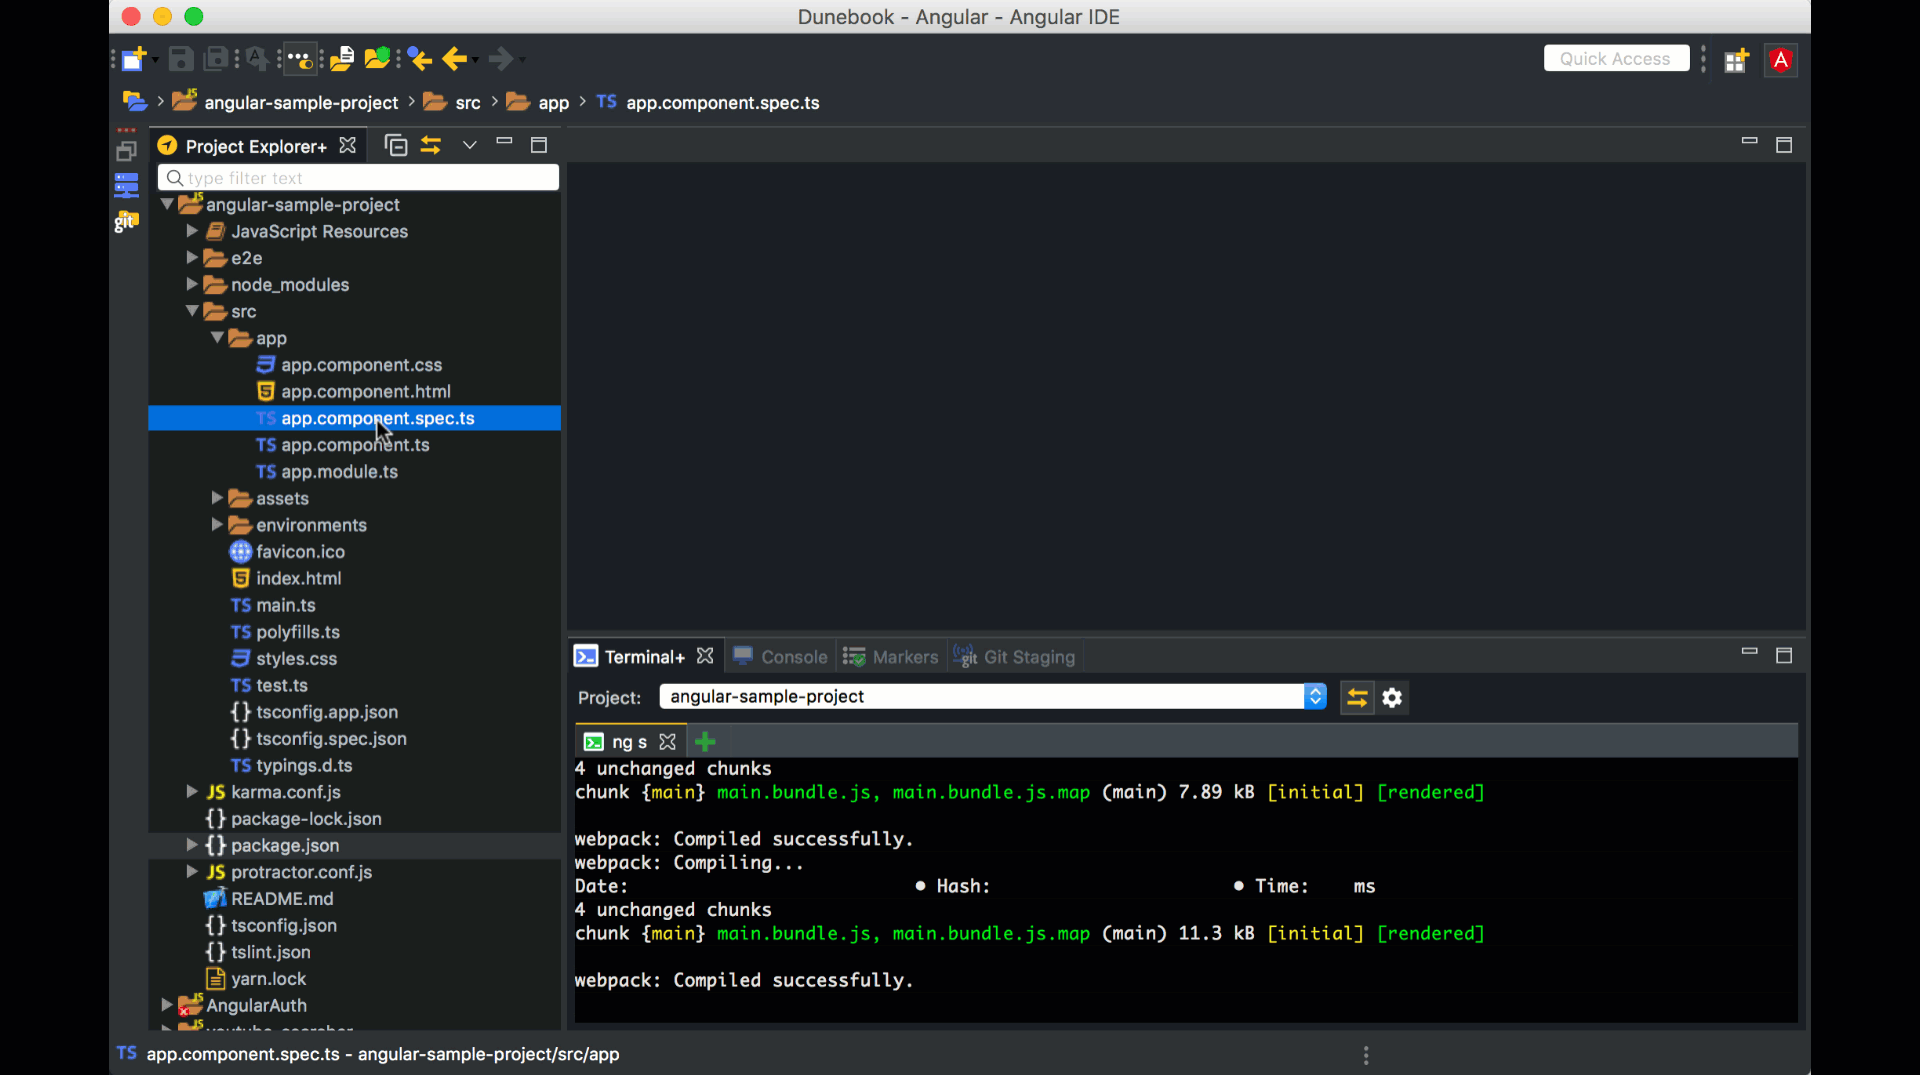Open the Back history dropdown arrow

[x=475, y=60]
